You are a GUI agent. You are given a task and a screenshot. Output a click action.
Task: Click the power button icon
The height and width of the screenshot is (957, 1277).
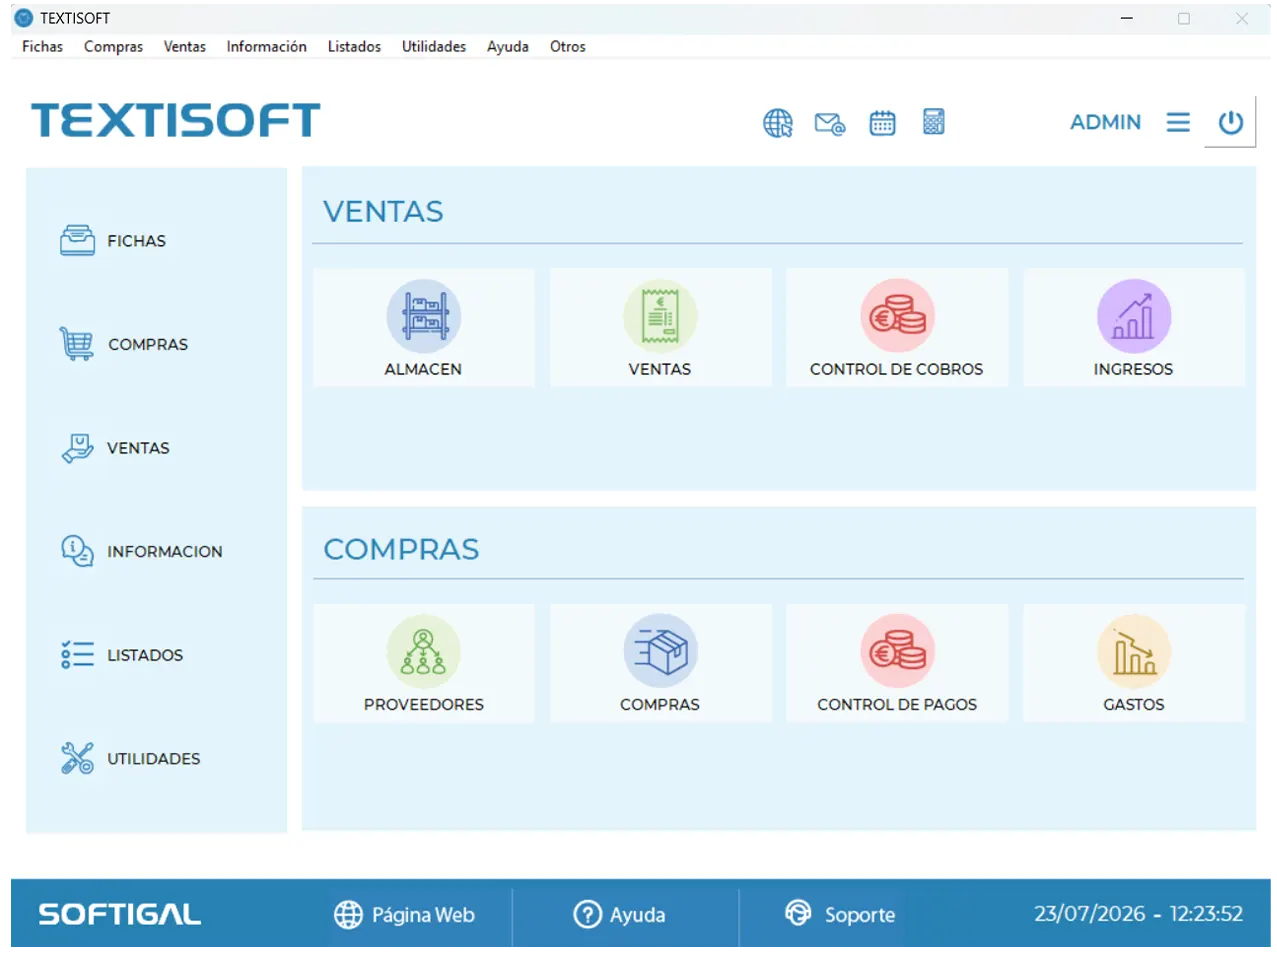1230,122
